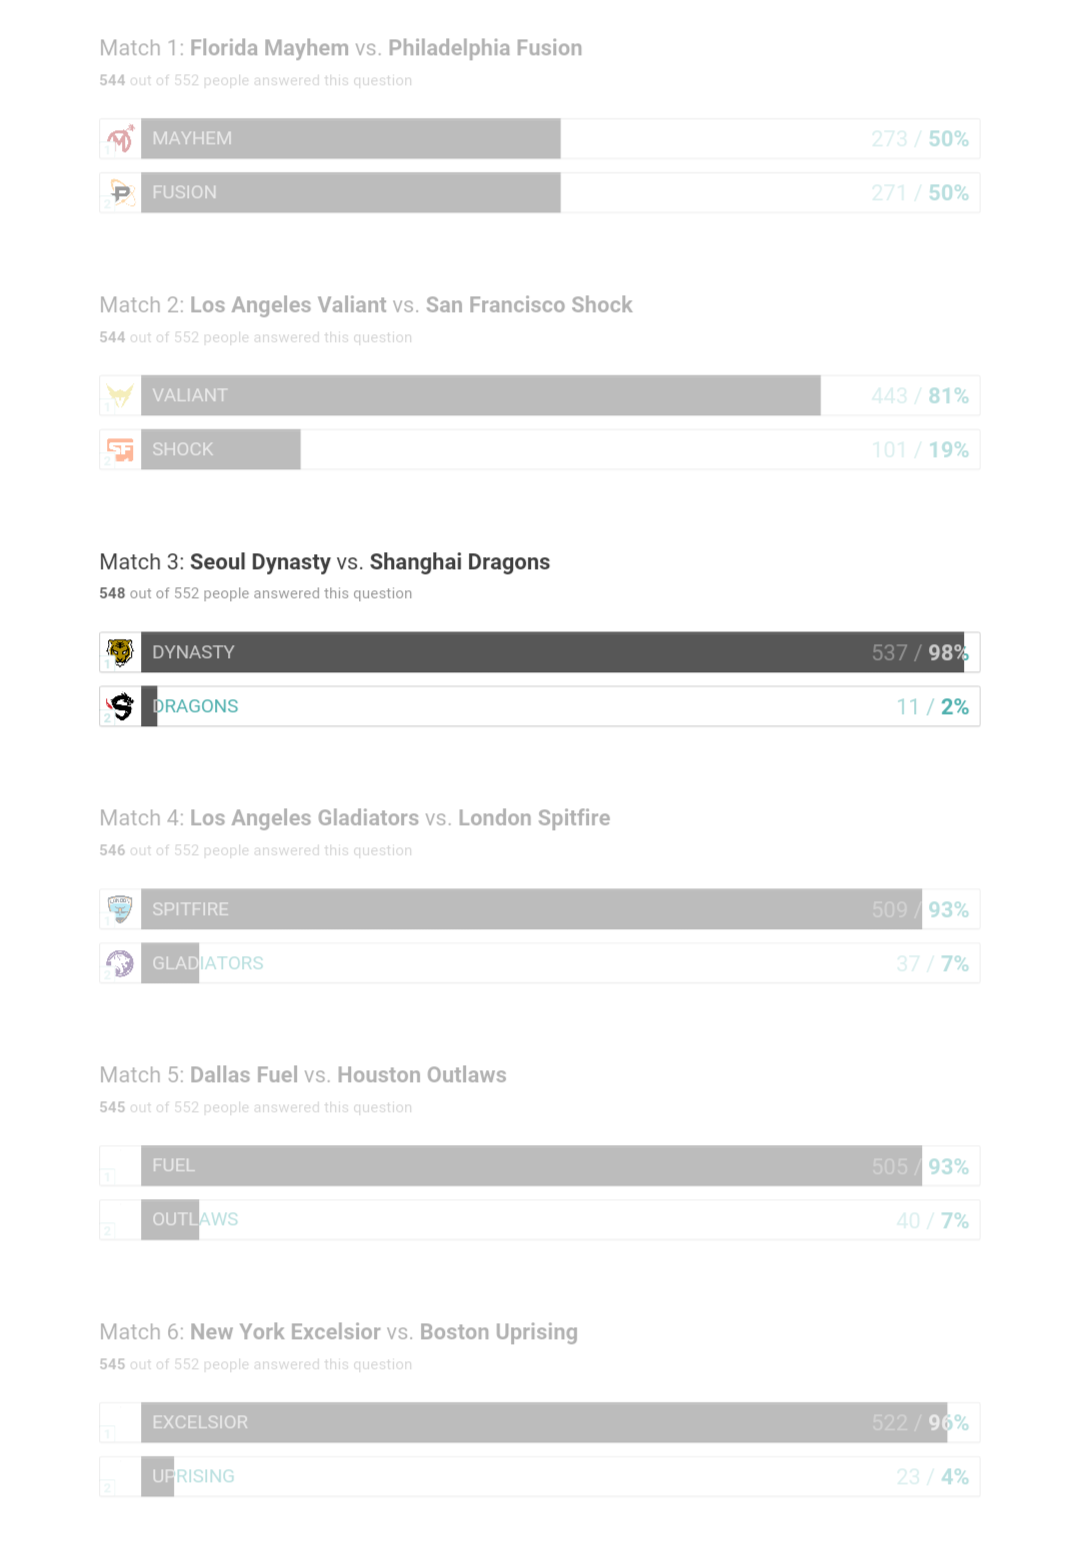Click the London Spitfire shield logo
The image size is (1080, 1544).
(120, 909)
